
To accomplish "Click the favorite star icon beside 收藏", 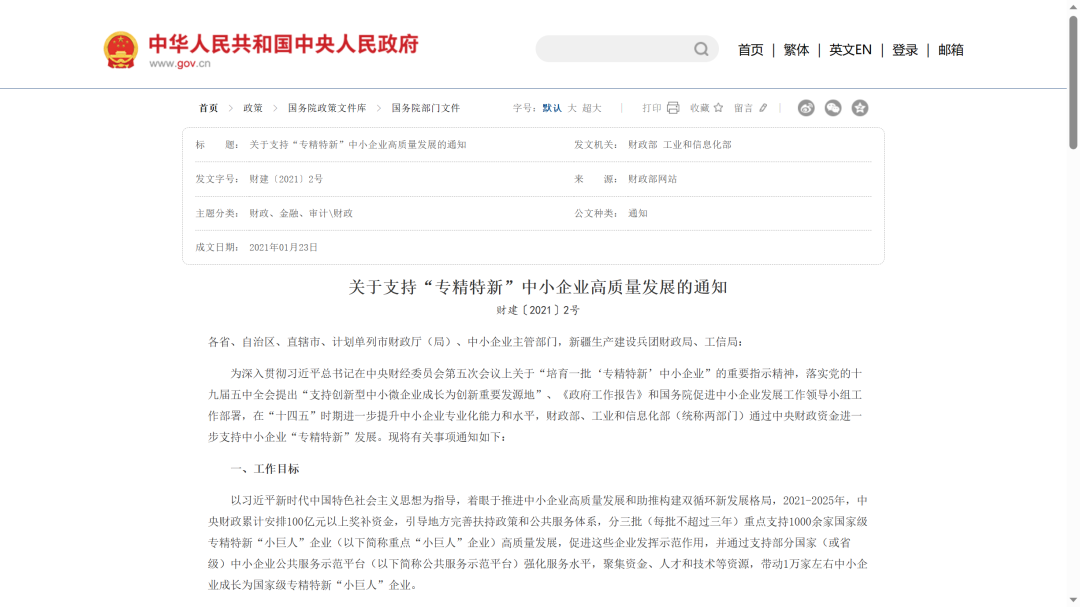I will coord(718,108).
